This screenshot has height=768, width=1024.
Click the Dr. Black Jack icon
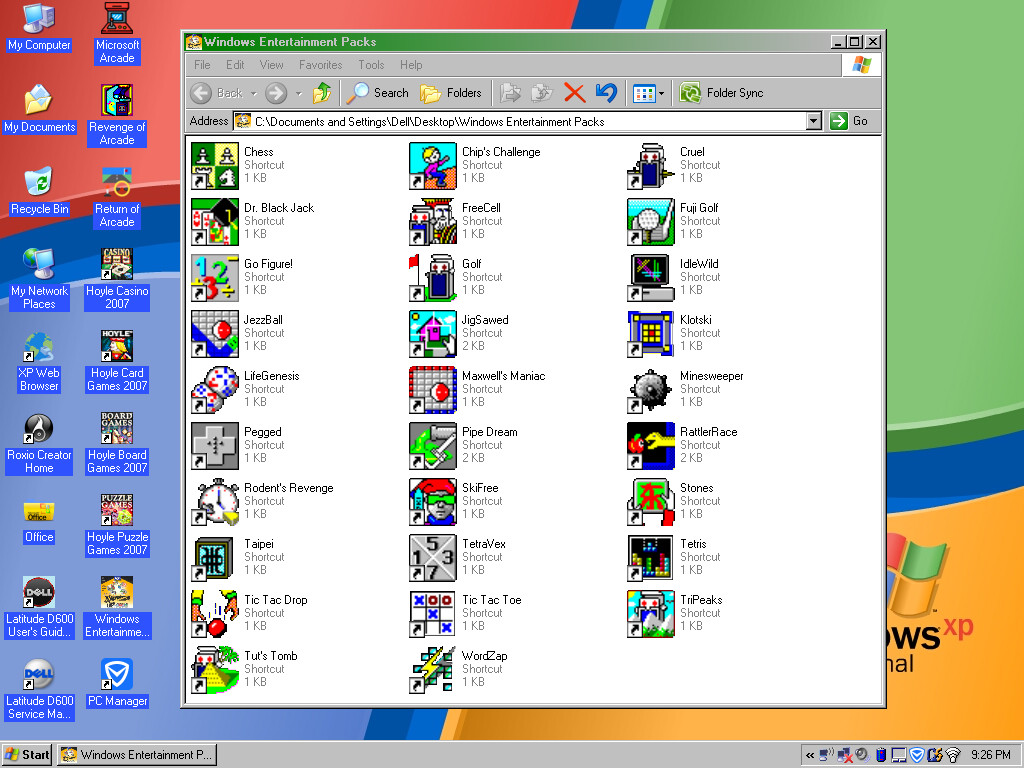(215, 222)
